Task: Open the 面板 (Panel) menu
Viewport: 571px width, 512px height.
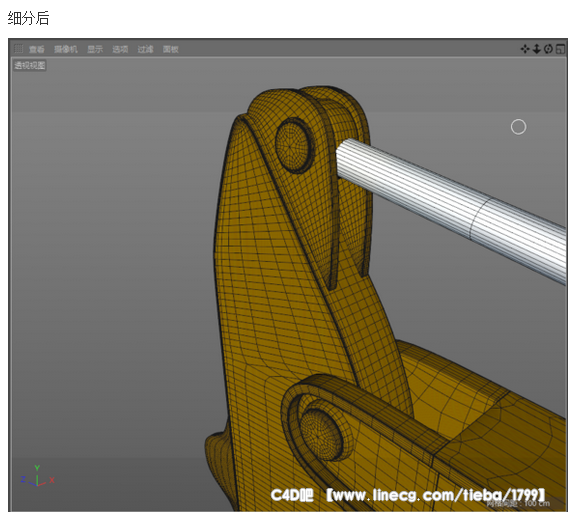Action: (x=170, y=49)
